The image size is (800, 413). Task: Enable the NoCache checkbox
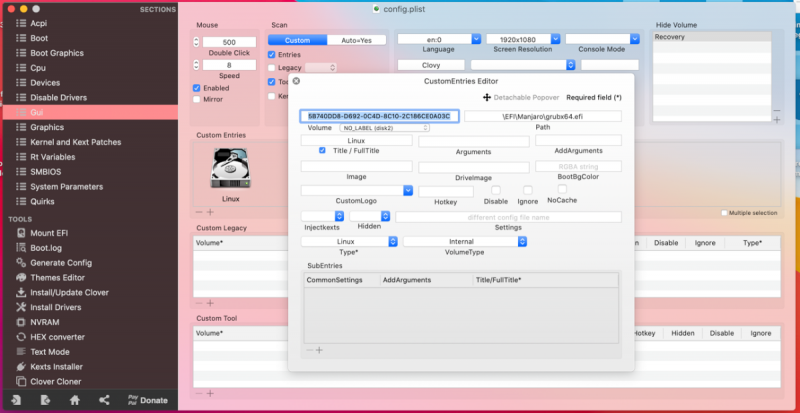coord(562,189)
